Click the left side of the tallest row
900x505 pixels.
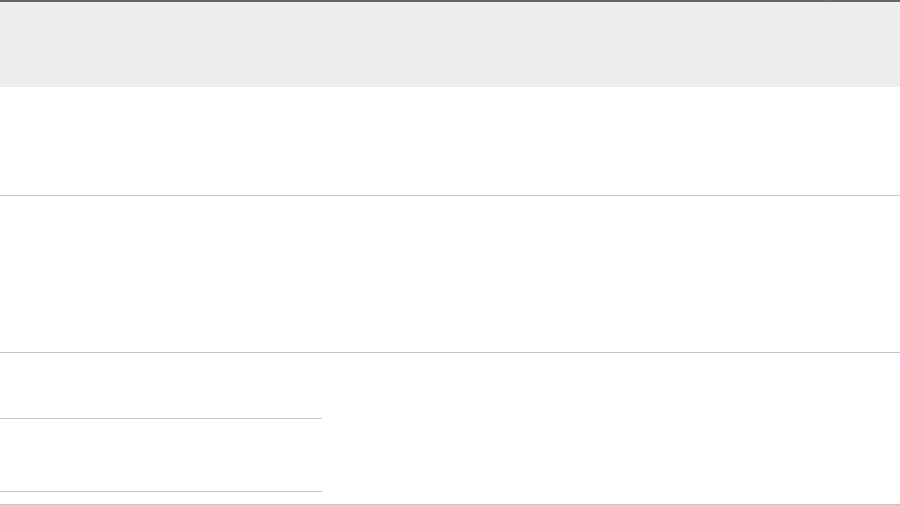click(x=40, y=273)
